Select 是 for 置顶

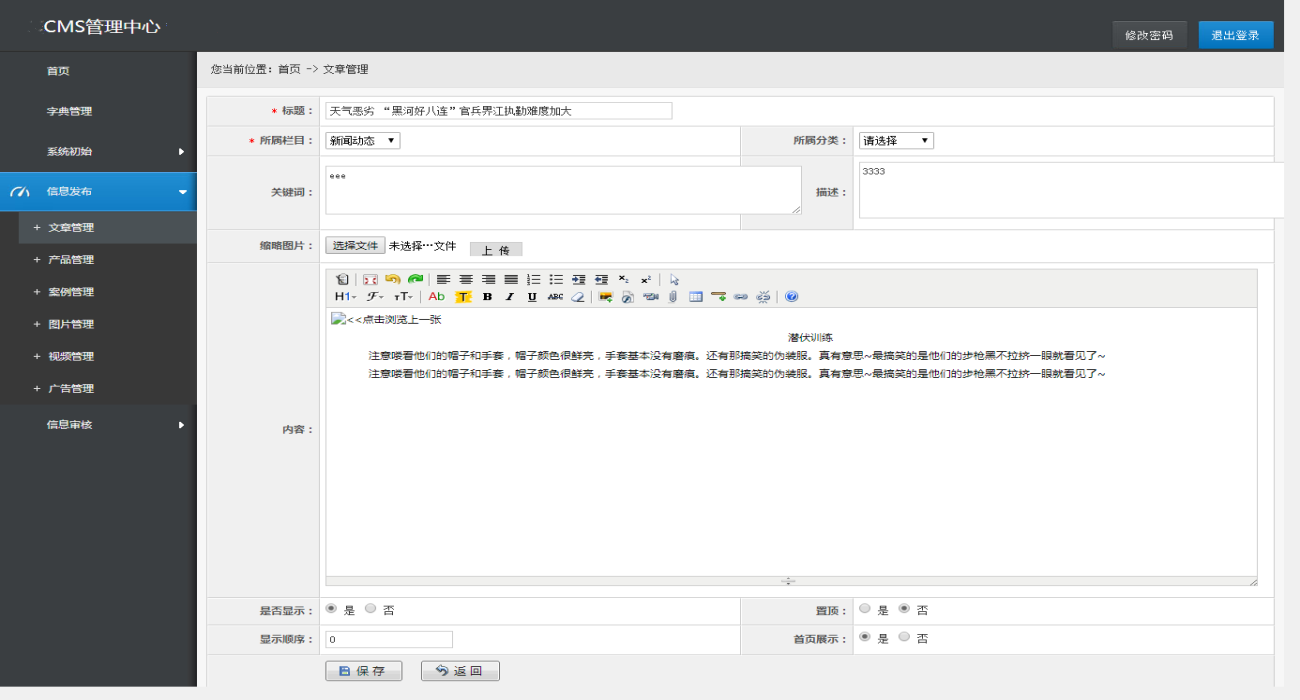(864, 608)
